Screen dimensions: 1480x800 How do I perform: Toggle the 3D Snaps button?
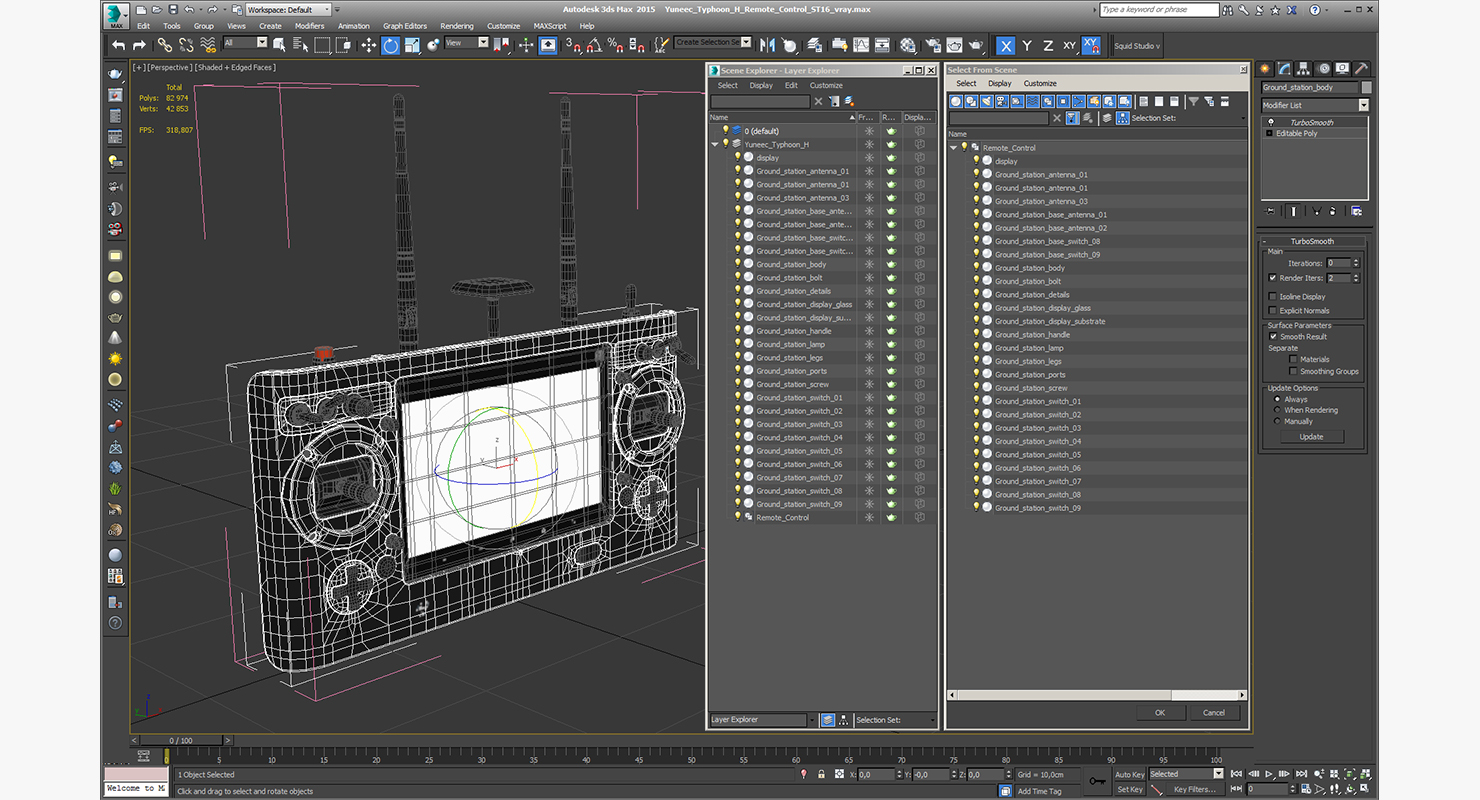pyautogui.click(x=573, y=45)
